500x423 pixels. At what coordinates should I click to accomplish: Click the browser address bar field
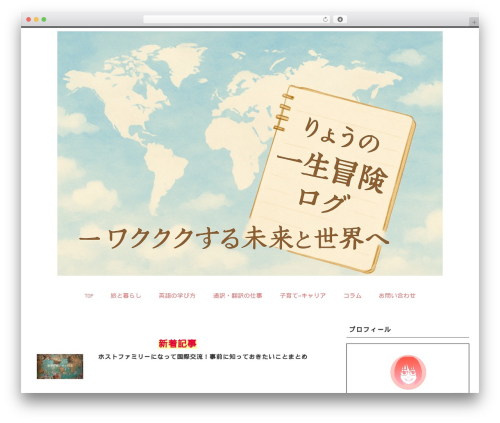(x=237, y=20)
